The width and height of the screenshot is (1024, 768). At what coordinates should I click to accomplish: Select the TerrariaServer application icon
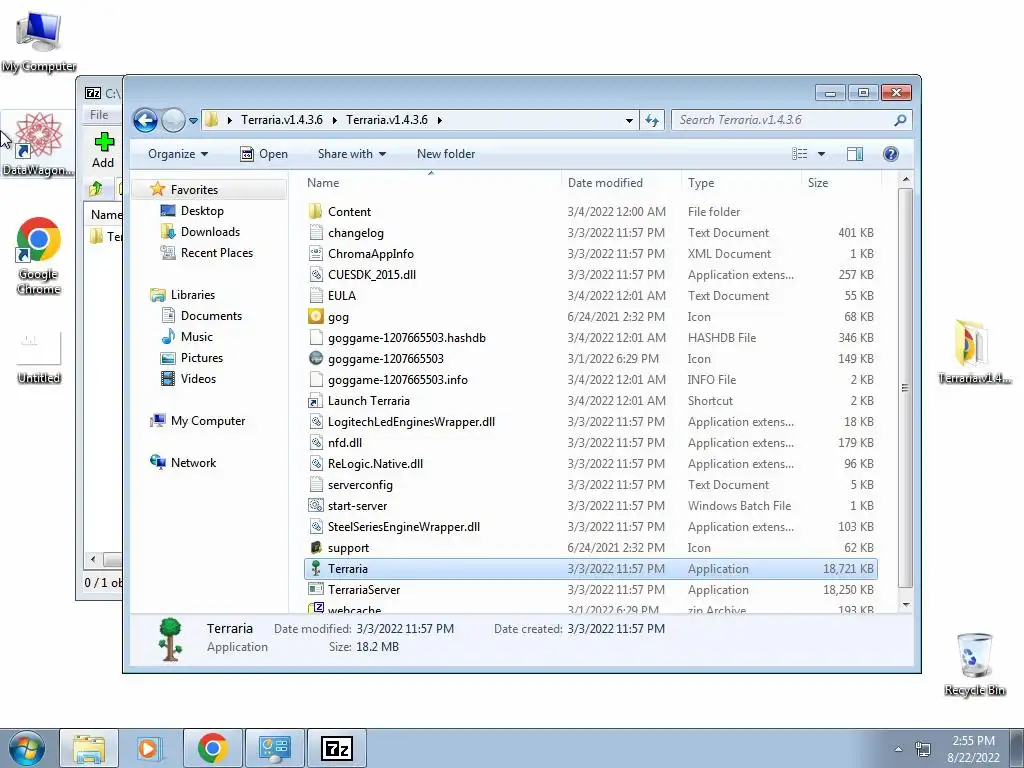[x=316, y=590]
